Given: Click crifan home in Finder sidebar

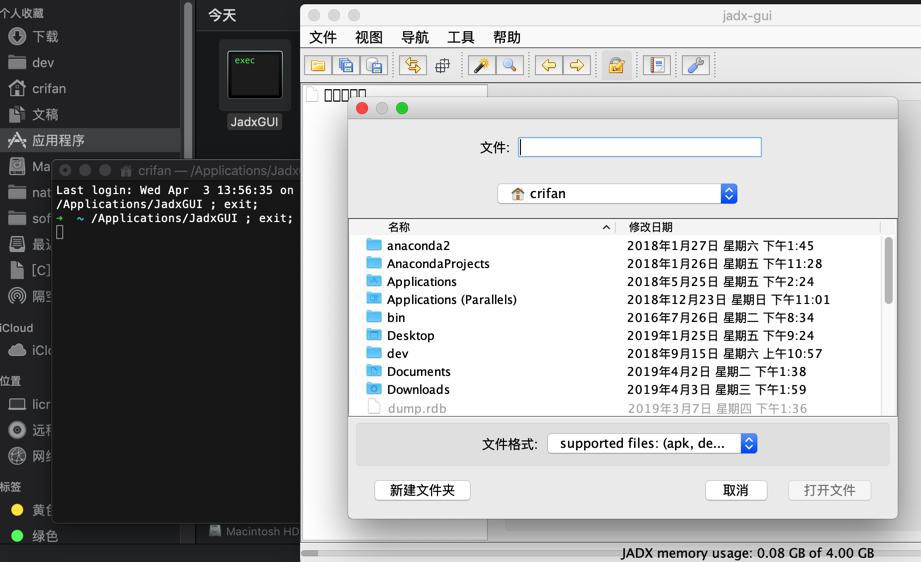Looking at the screenshot, I should tap(49, 89).
